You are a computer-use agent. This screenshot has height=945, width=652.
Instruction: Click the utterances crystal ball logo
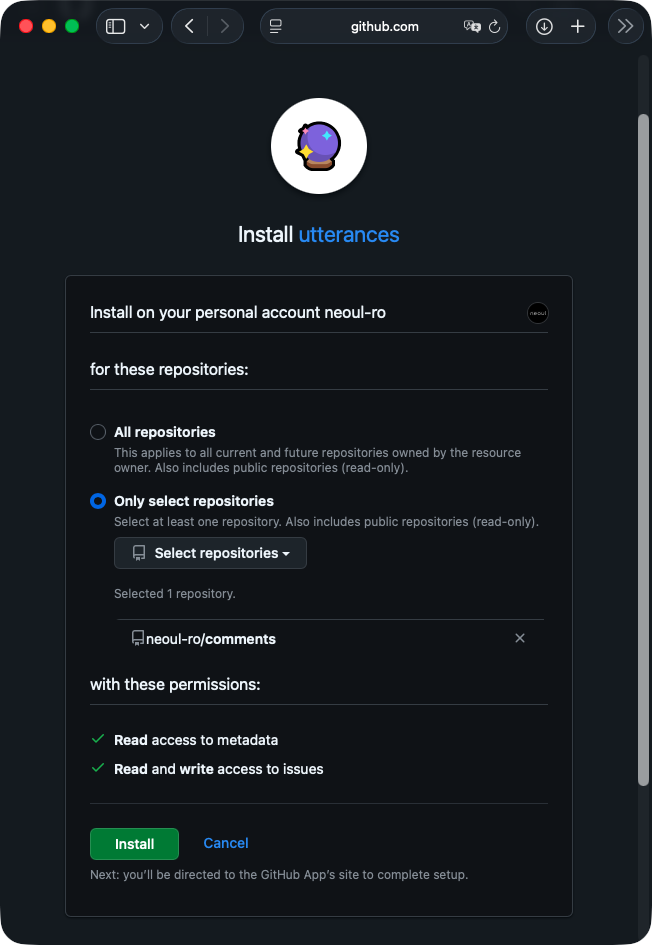(319, 146)
